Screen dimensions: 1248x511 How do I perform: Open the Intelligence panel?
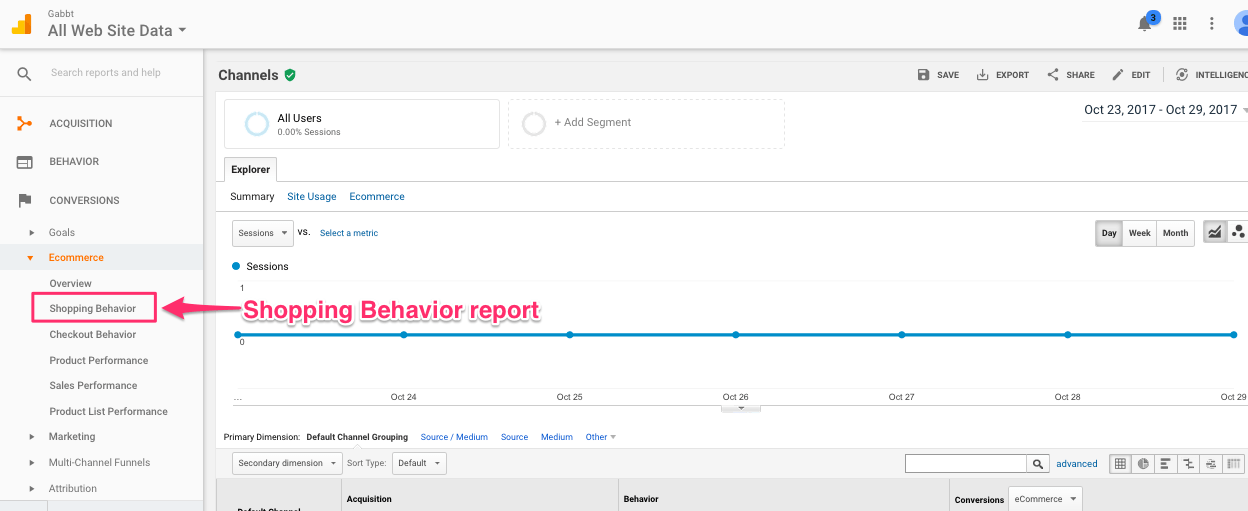click(x=1211, y=75)
